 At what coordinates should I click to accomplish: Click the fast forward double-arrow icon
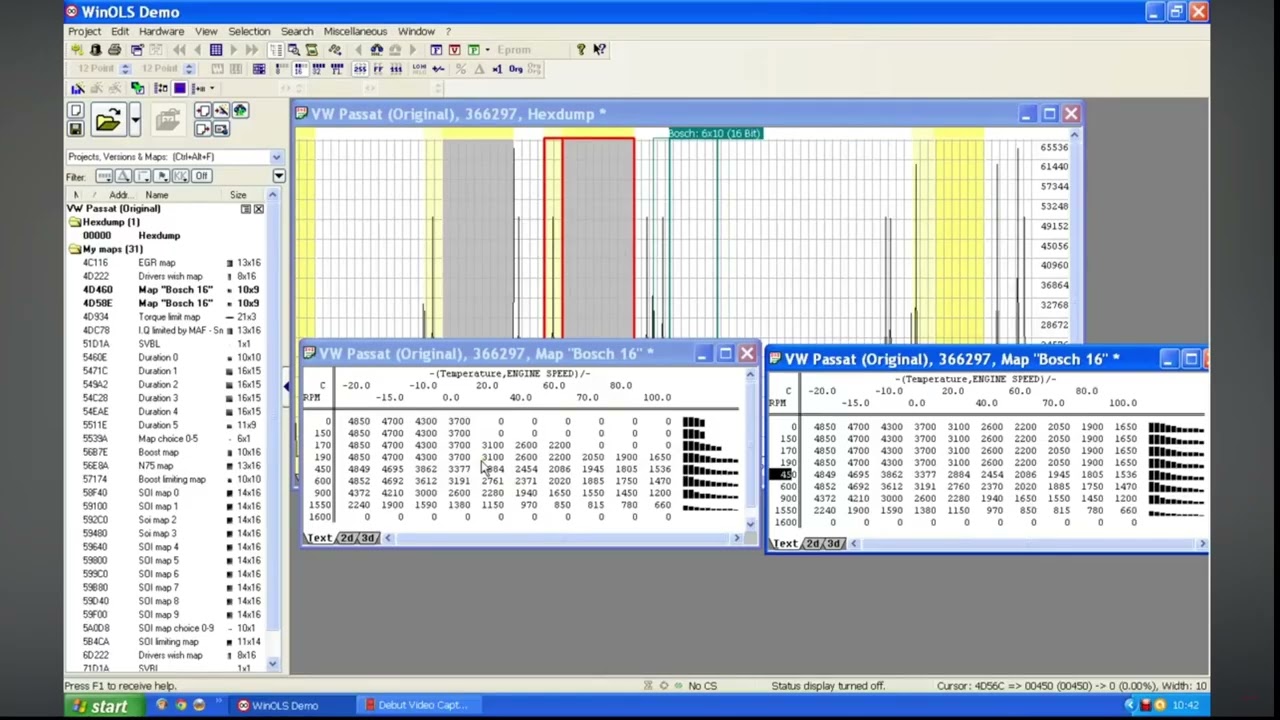pyautogui.click(x=252, y=49)
